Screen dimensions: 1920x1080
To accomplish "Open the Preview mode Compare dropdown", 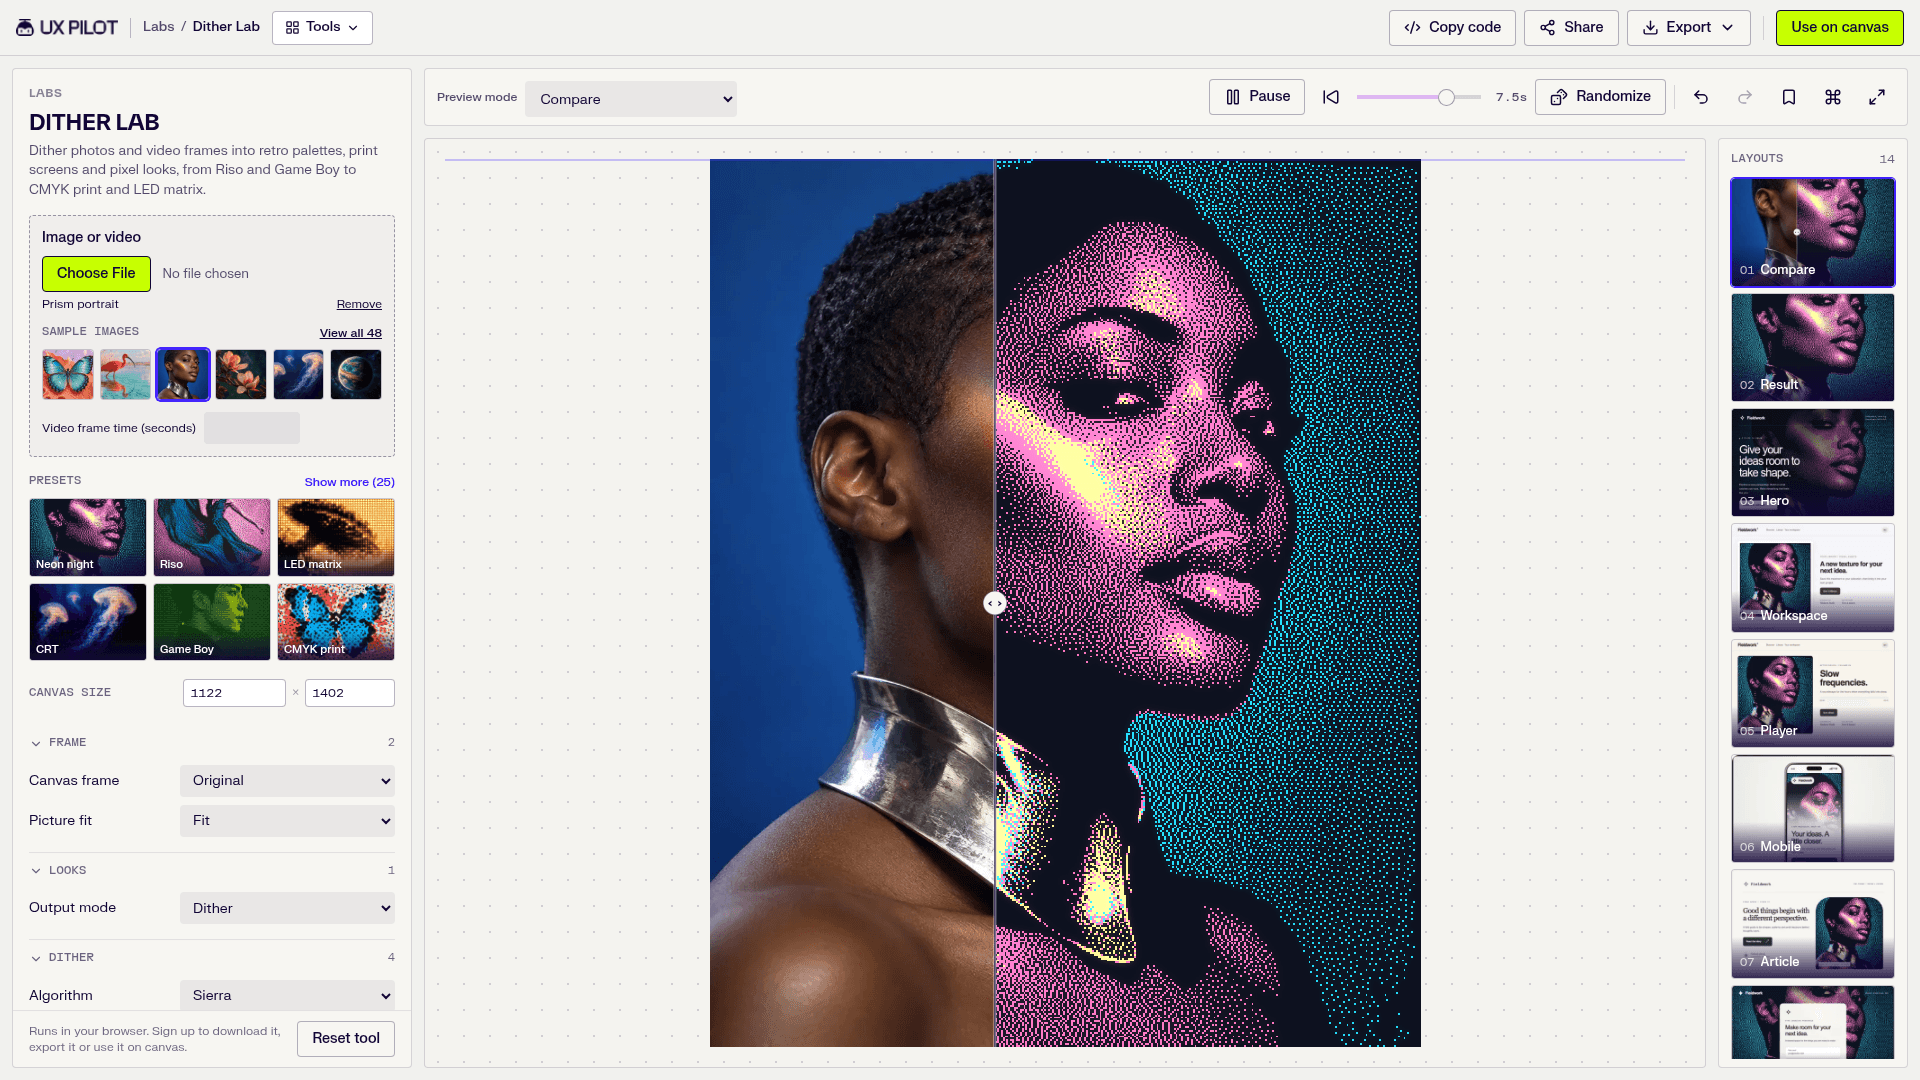I will point(631,99).
